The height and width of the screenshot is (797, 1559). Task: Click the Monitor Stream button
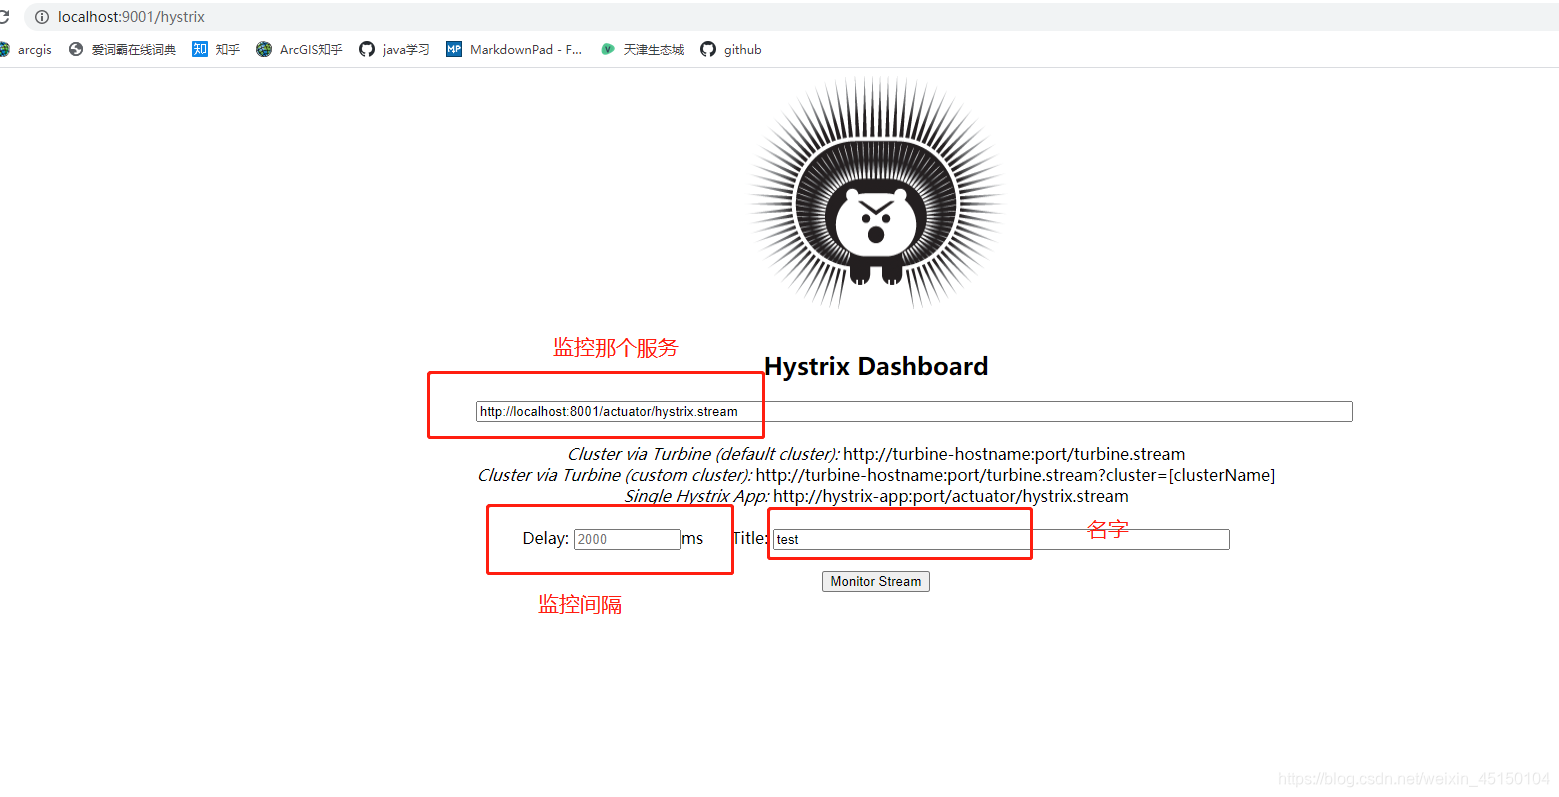876,581
